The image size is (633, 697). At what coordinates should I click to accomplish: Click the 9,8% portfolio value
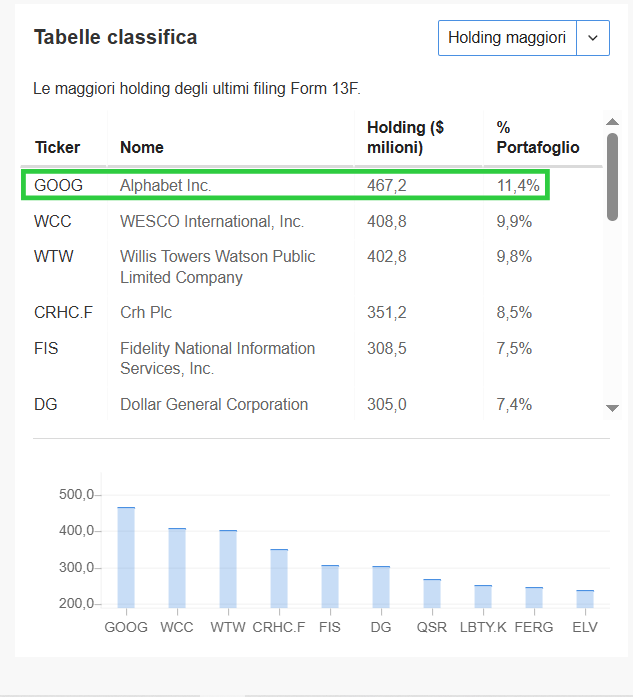(514, 256)
